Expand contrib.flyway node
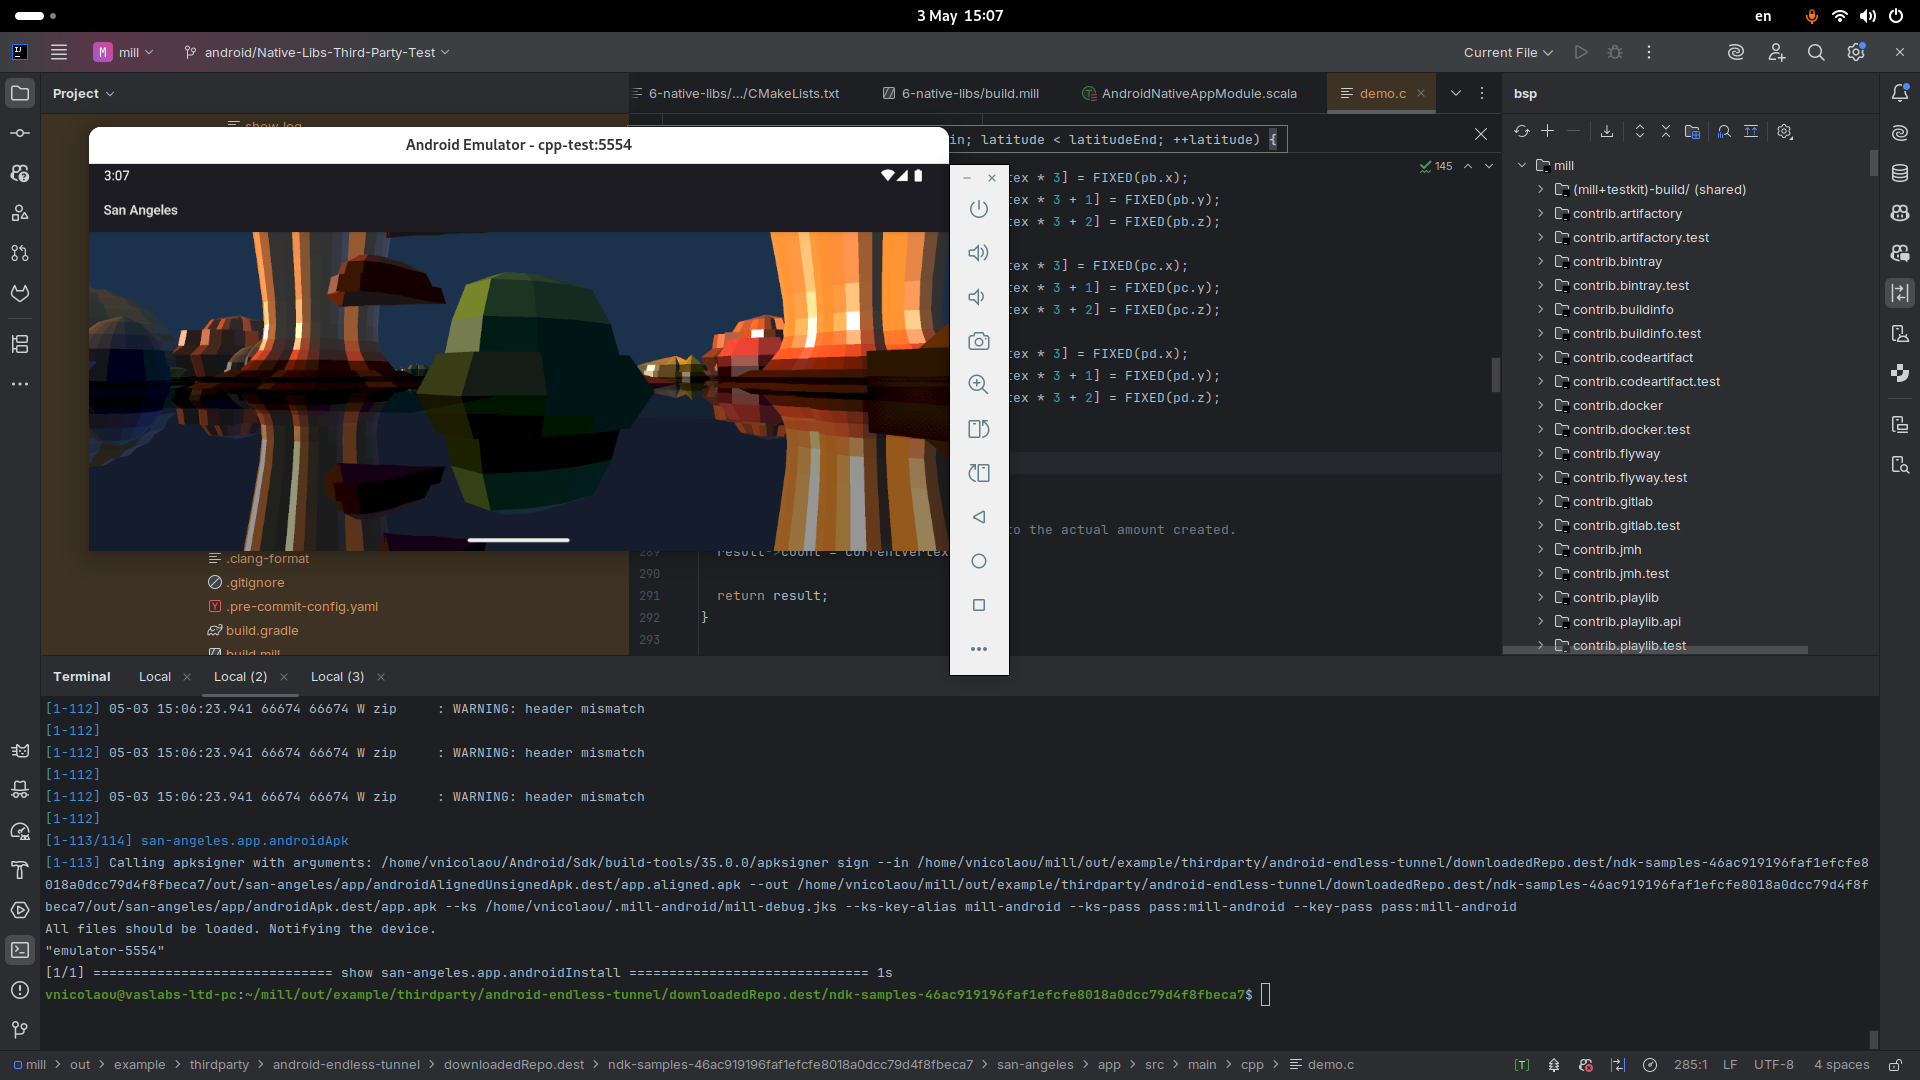1920x1080 pixels. coord(1541,454)
